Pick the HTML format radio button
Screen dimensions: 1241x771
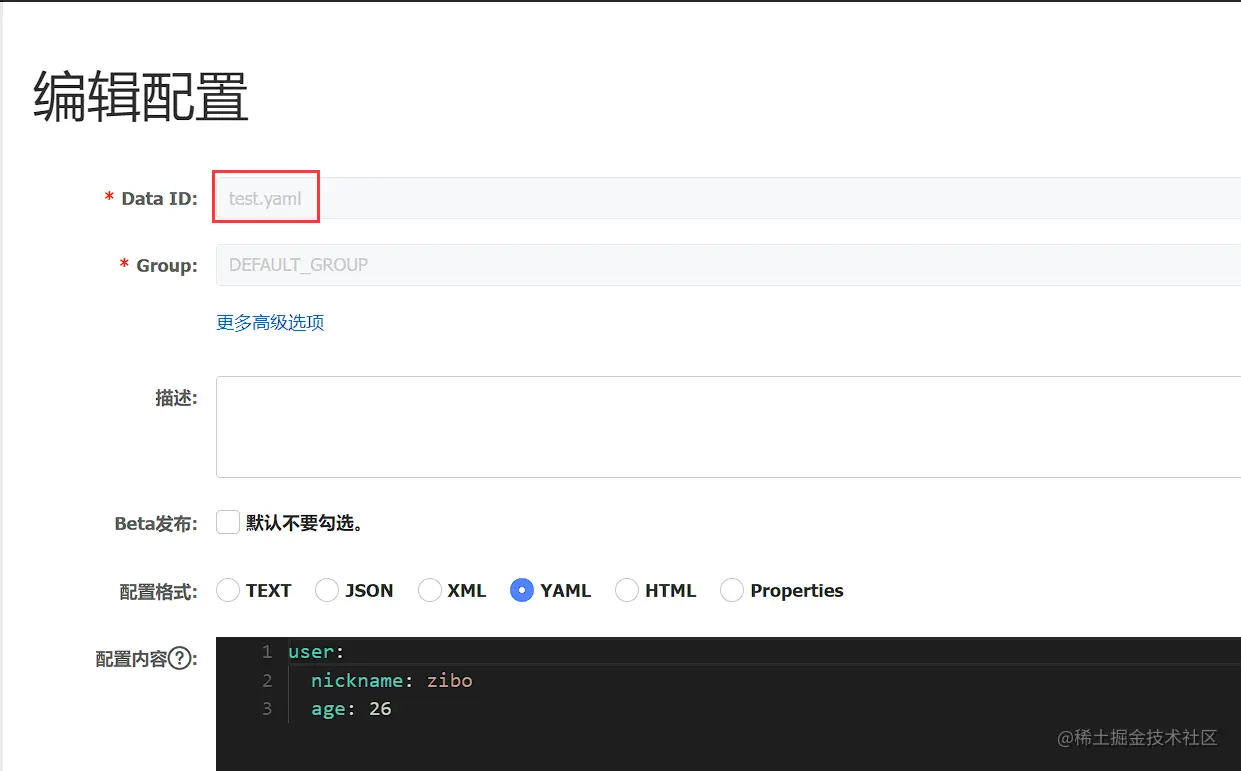pos(627,590)
